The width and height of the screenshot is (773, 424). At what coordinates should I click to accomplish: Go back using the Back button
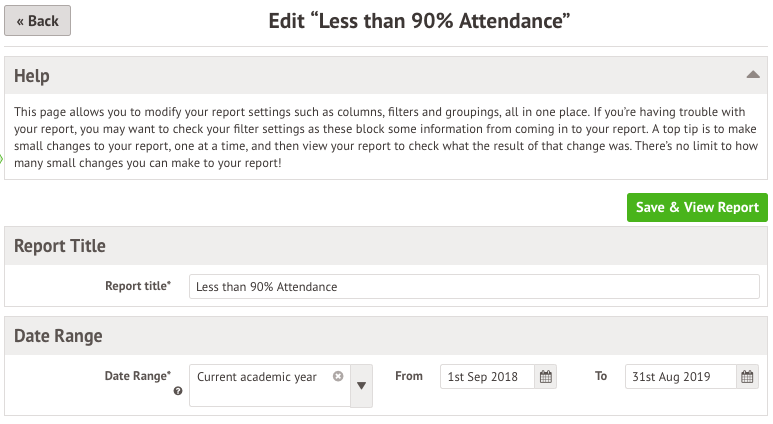click(37, 21)
